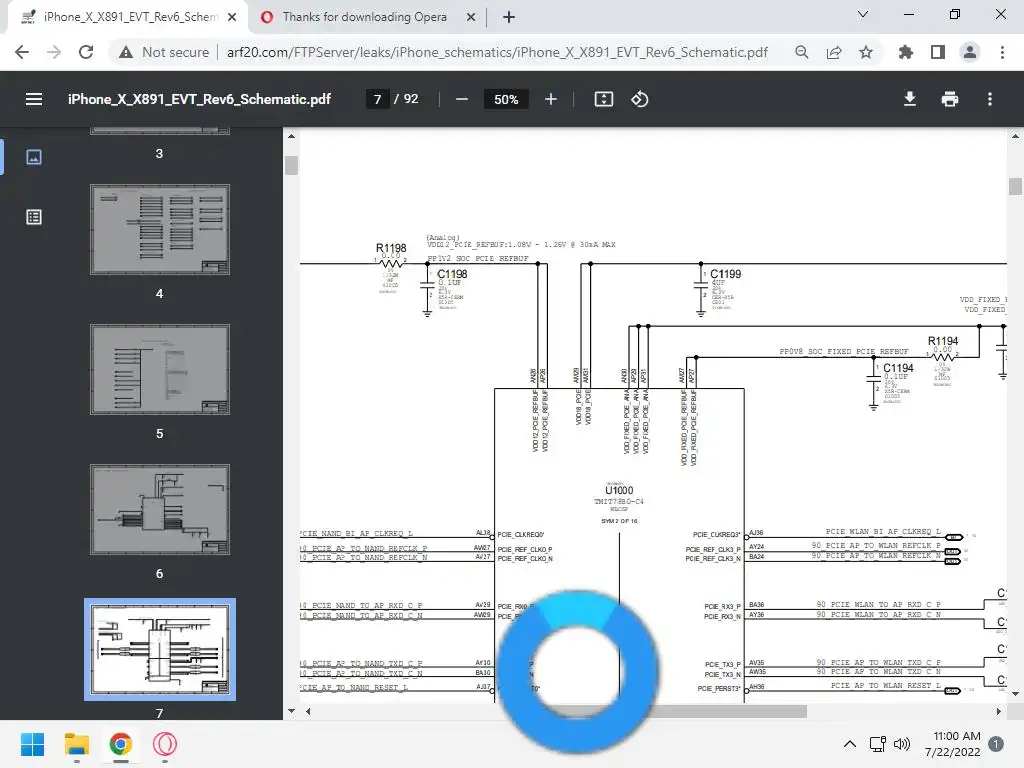Click the C1199 capacitor label

pyautogui.click(x=726, y=274)
